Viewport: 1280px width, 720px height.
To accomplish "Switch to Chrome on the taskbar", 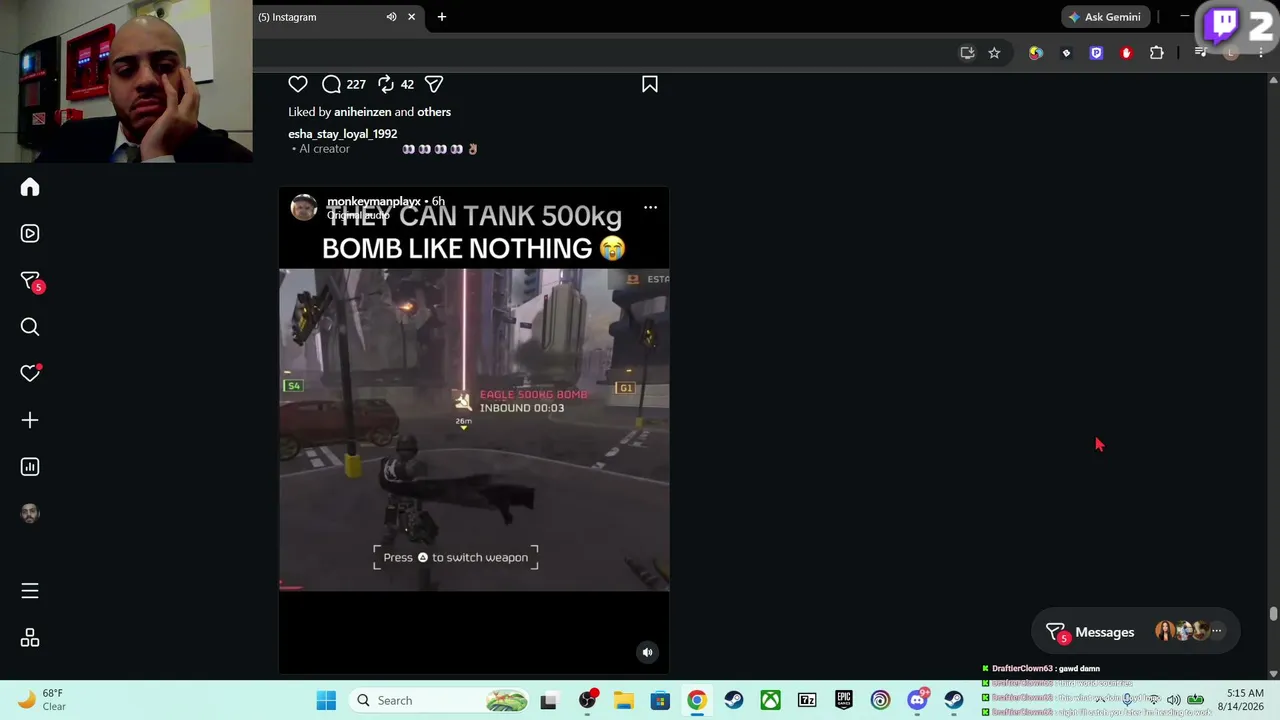I will tap(697, 700).
